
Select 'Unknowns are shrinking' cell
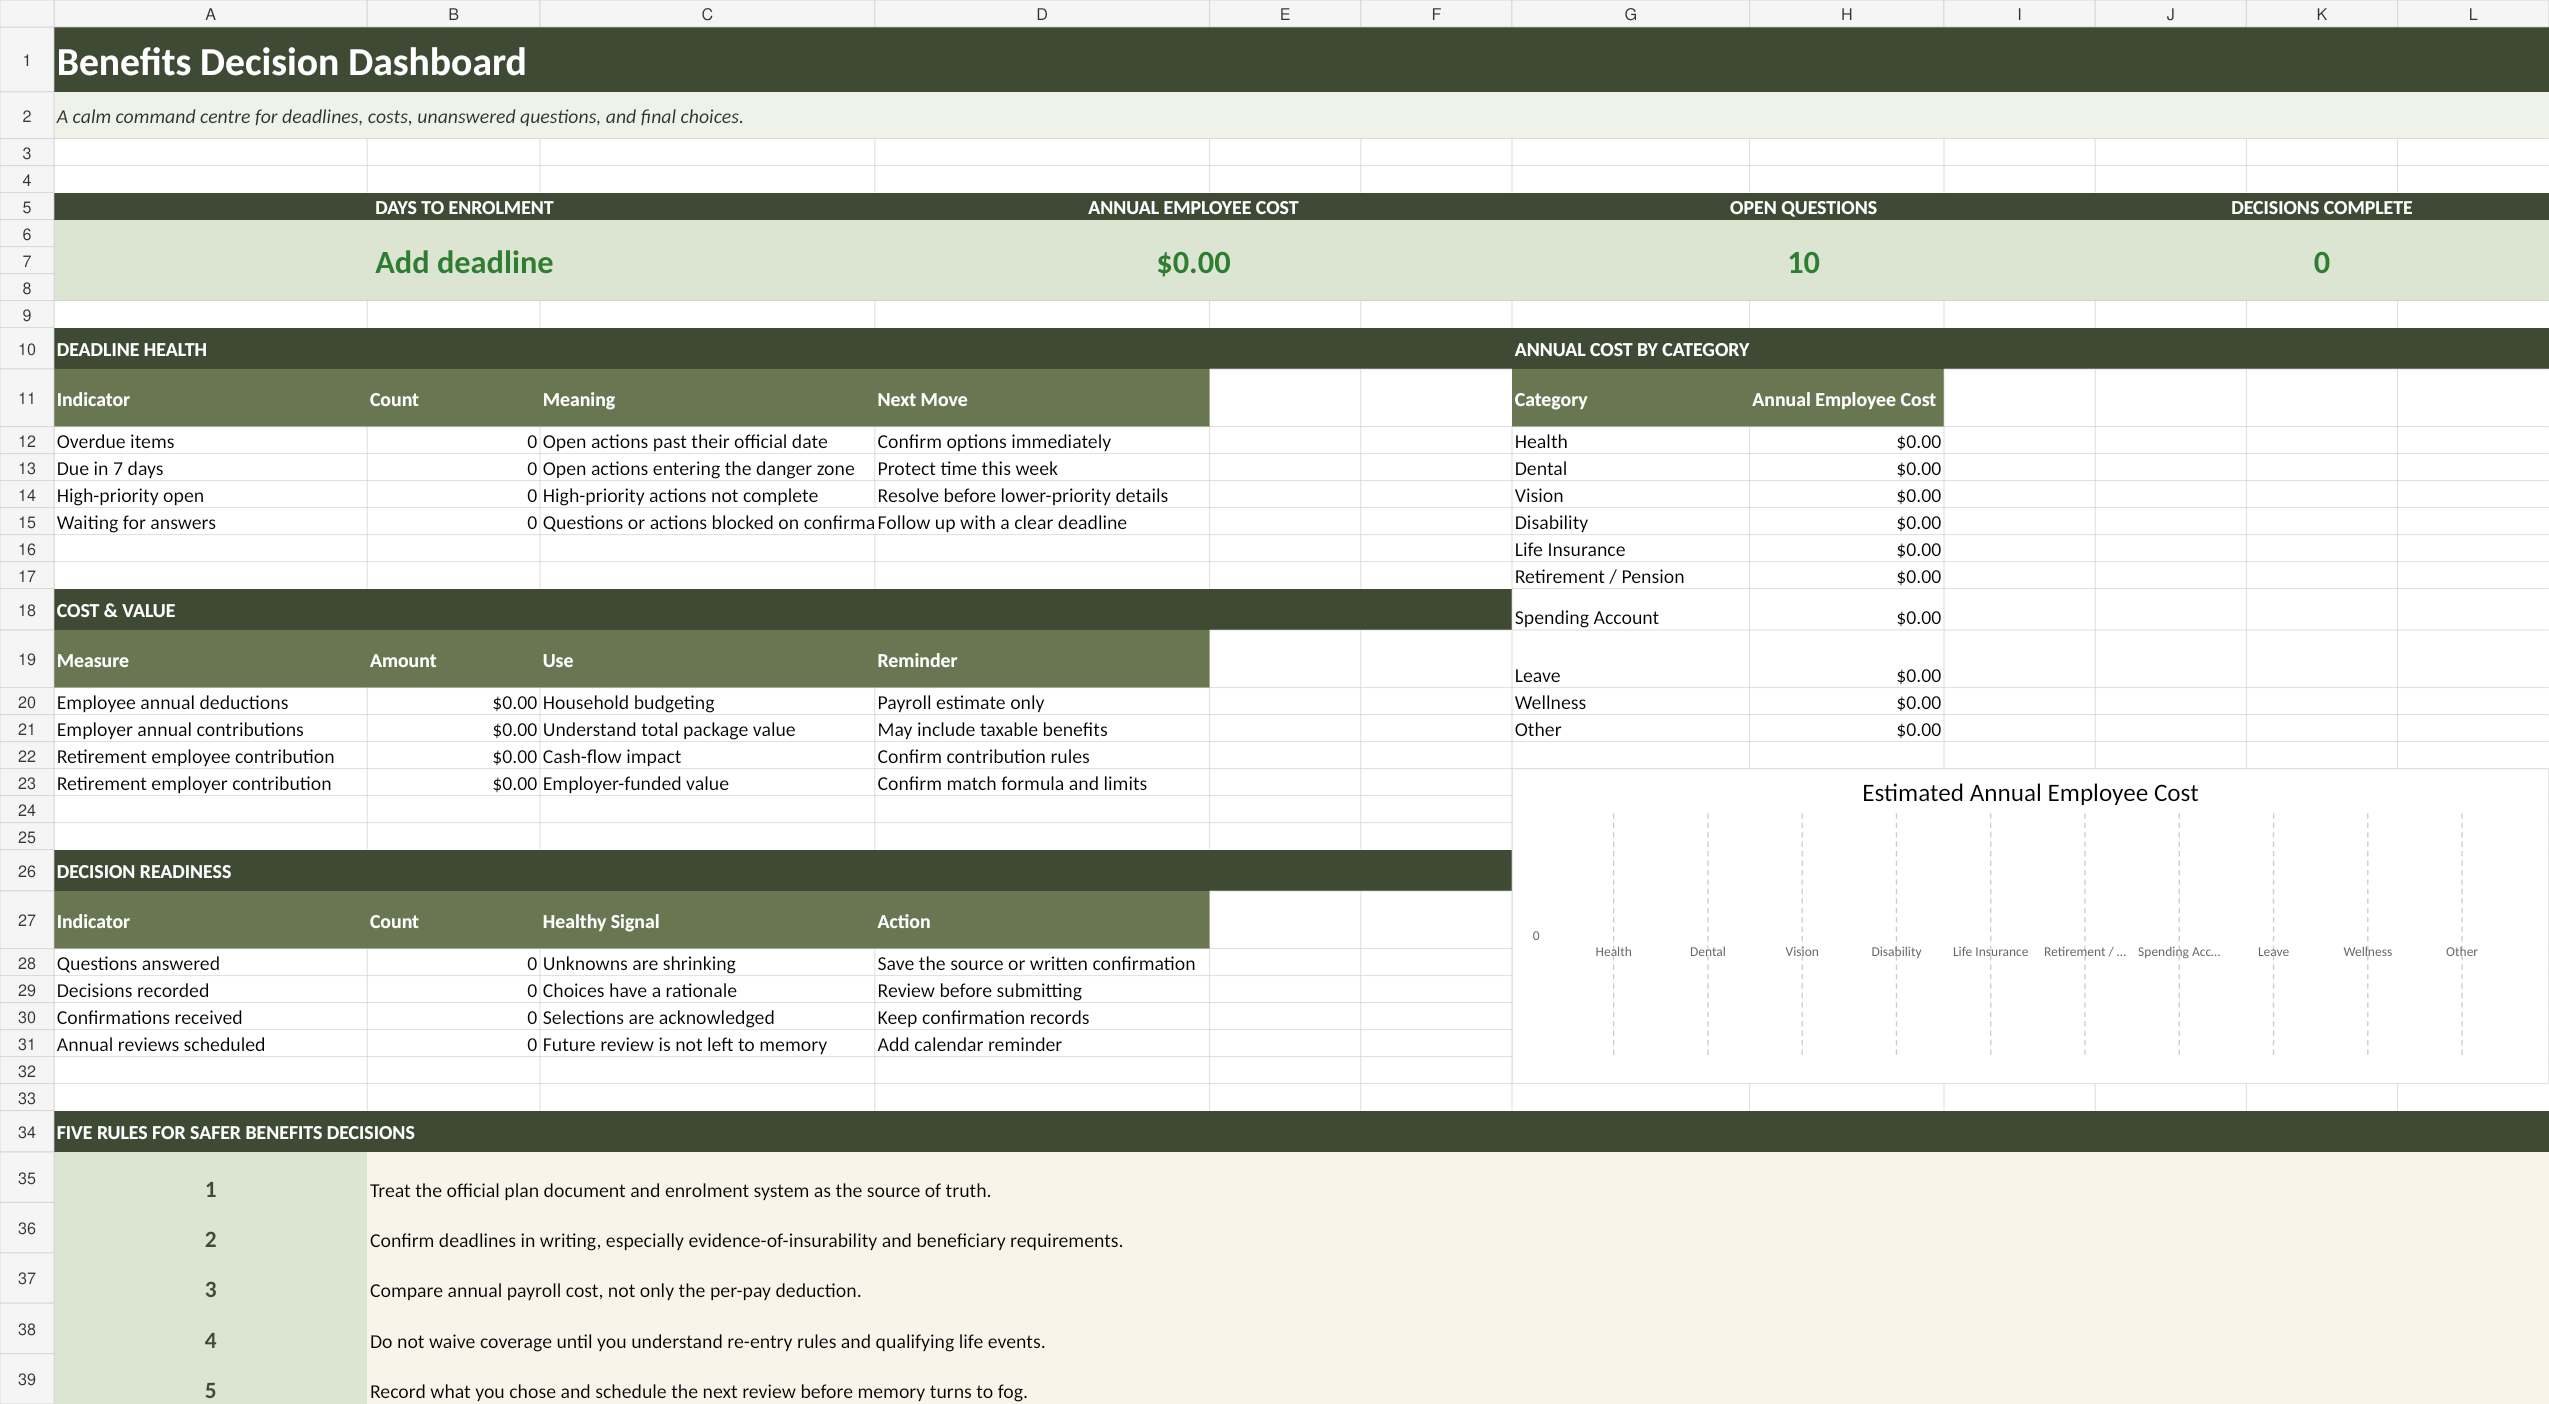[707, 964]
